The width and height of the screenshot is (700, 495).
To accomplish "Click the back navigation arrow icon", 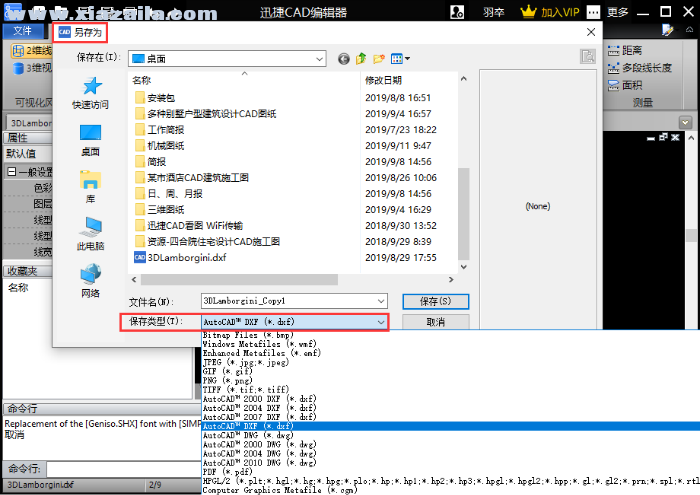I will (x=343, y=59).
